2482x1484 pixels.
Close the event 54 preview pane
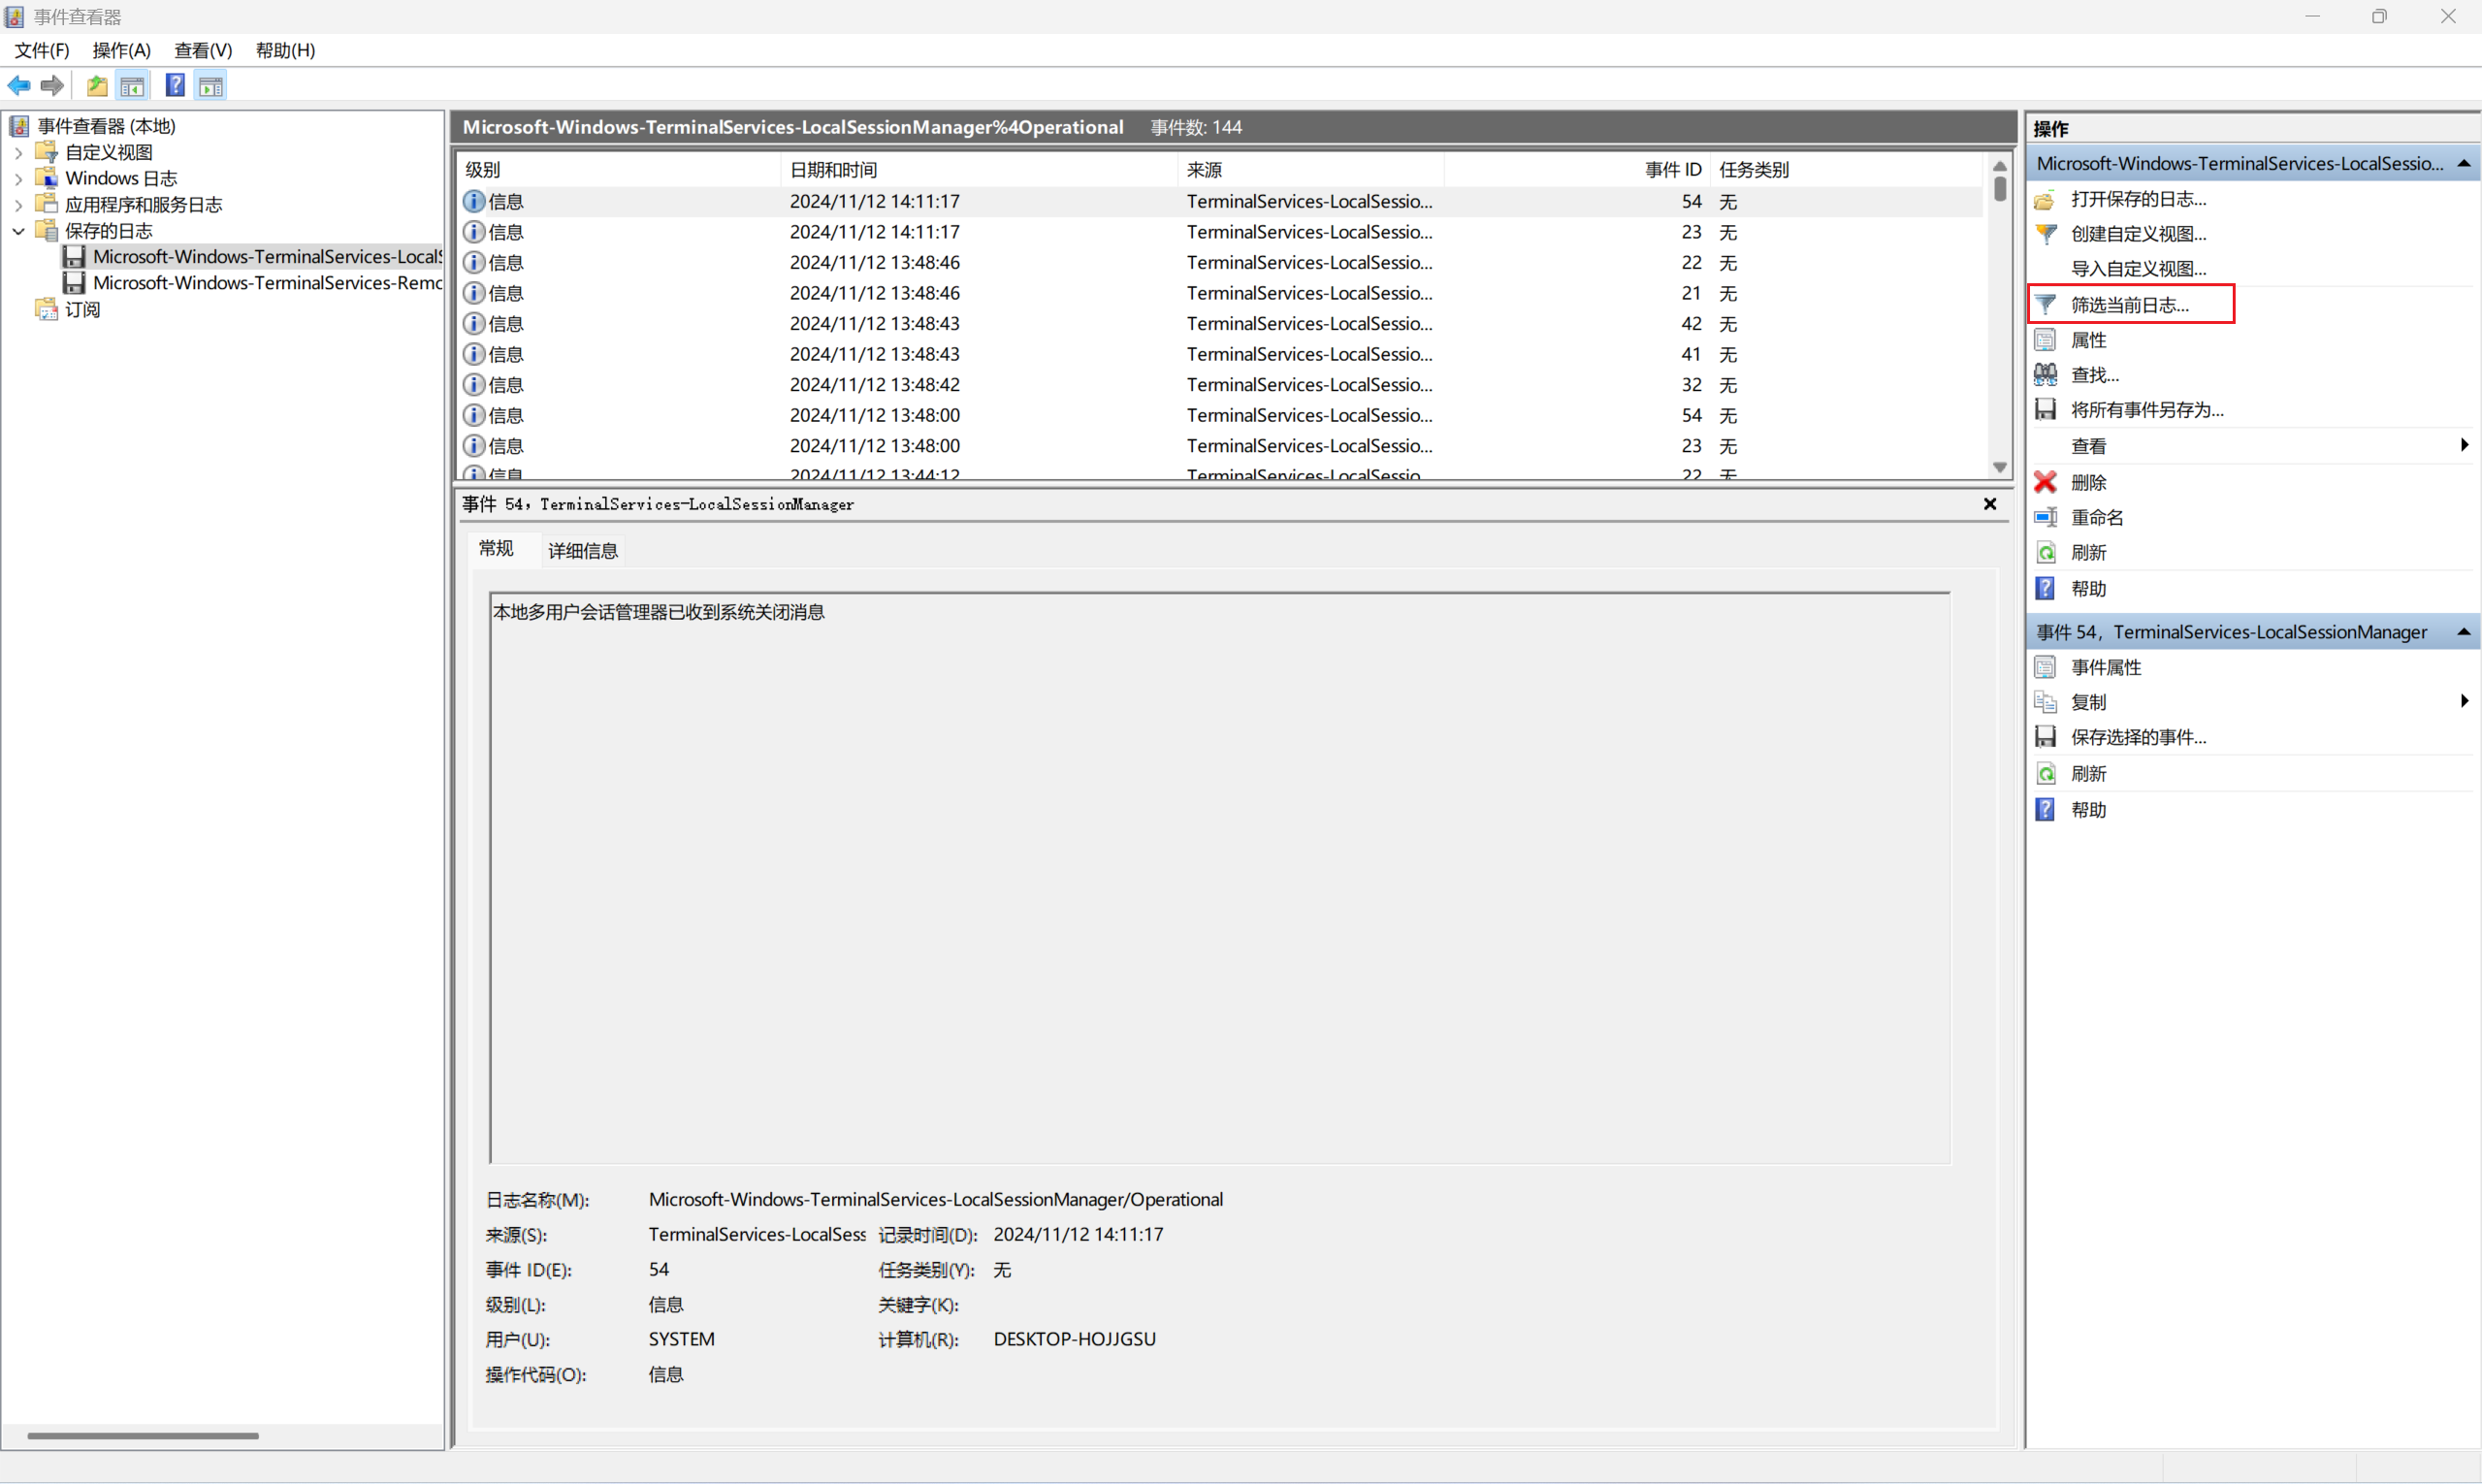(1990, 504)
